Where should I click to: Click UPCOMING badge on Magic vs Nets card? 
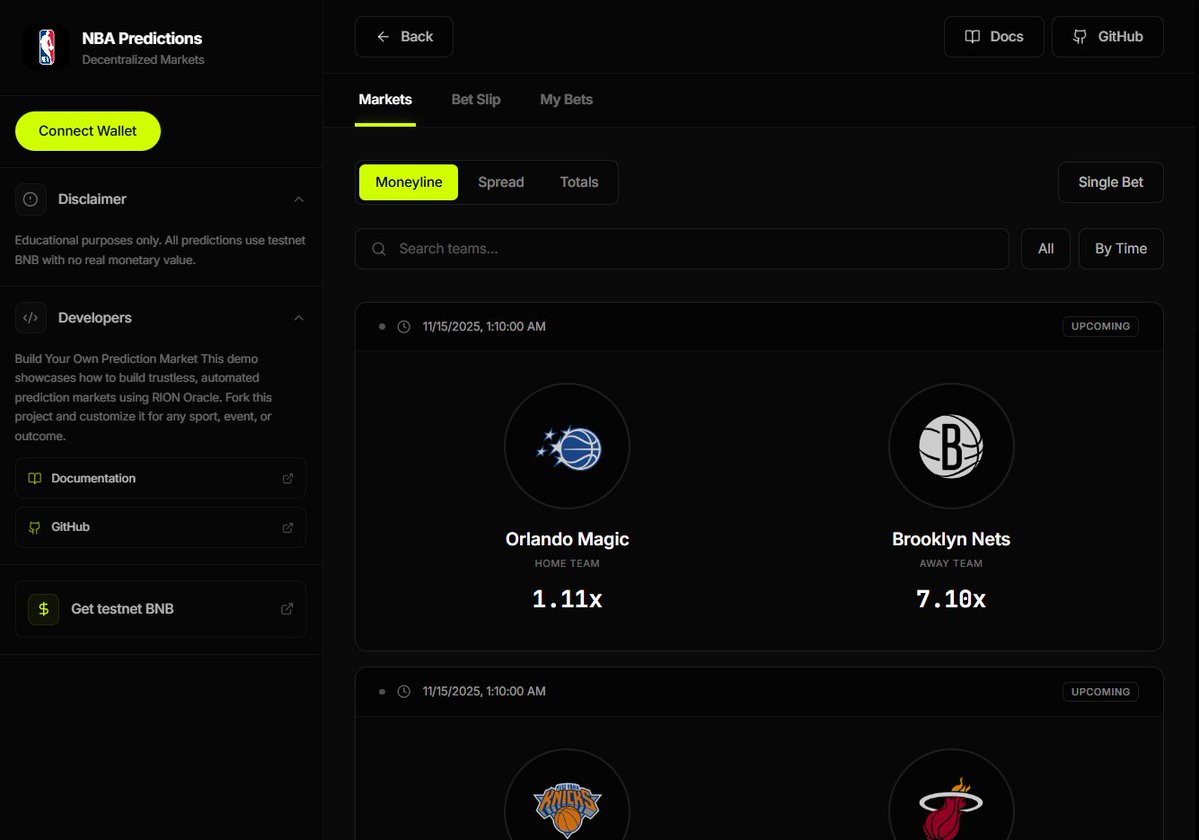point(1100,326)
